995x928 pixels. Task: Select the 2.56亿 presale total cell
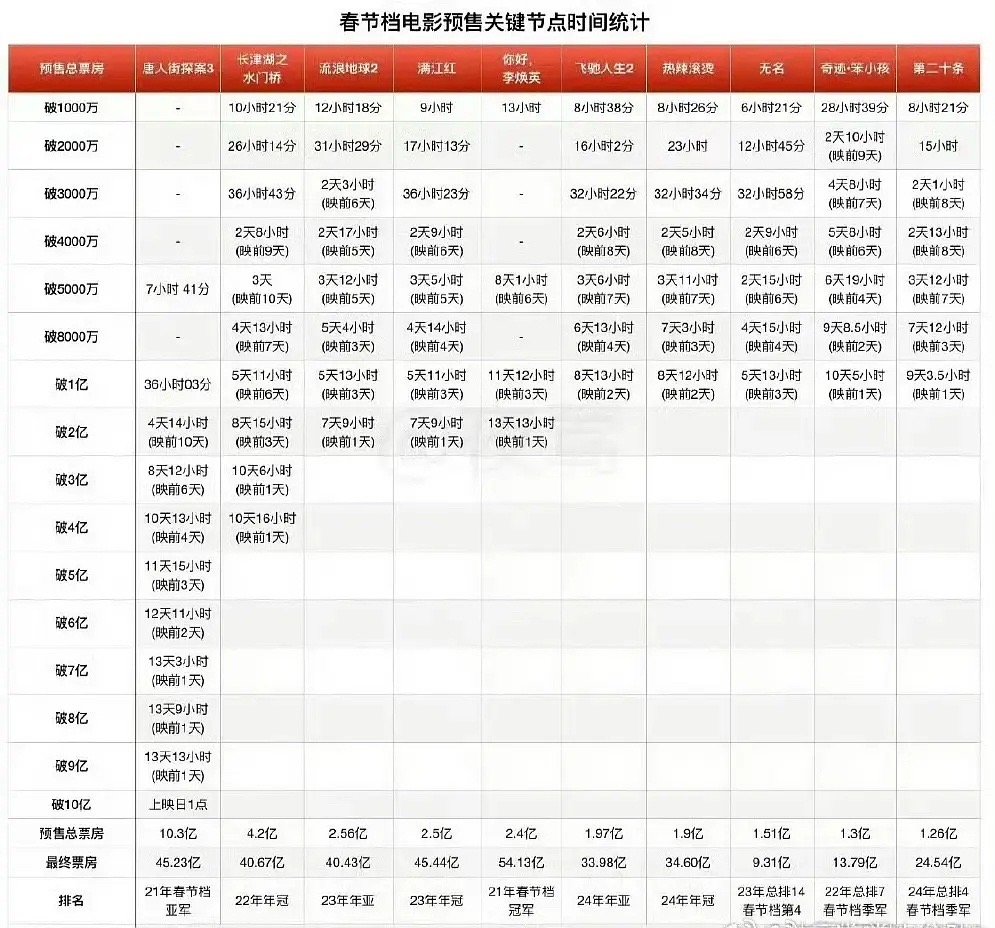(348, 833)
